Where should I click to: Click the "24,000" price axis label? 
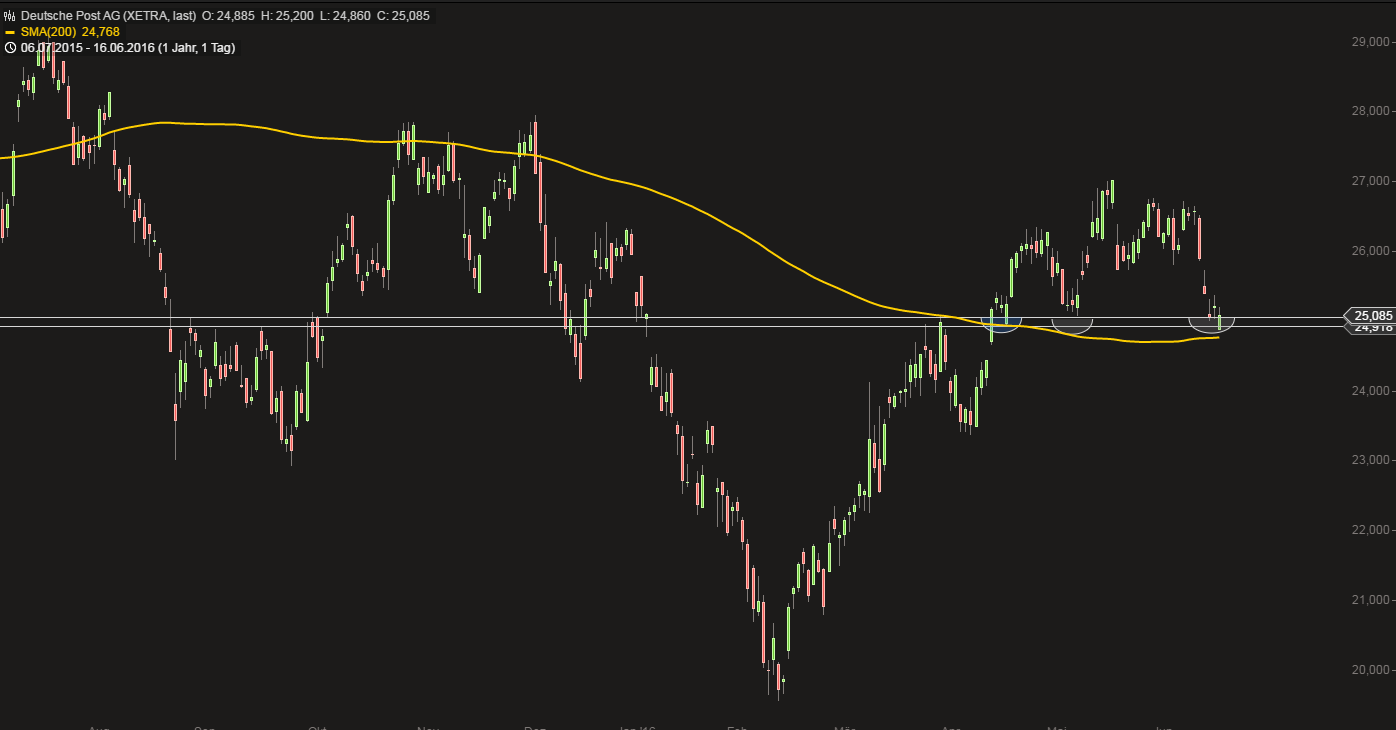(1370, 391)
